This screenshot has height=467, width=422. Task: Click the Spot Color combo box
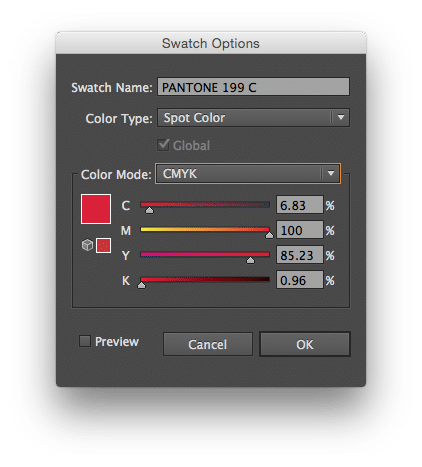253,117
